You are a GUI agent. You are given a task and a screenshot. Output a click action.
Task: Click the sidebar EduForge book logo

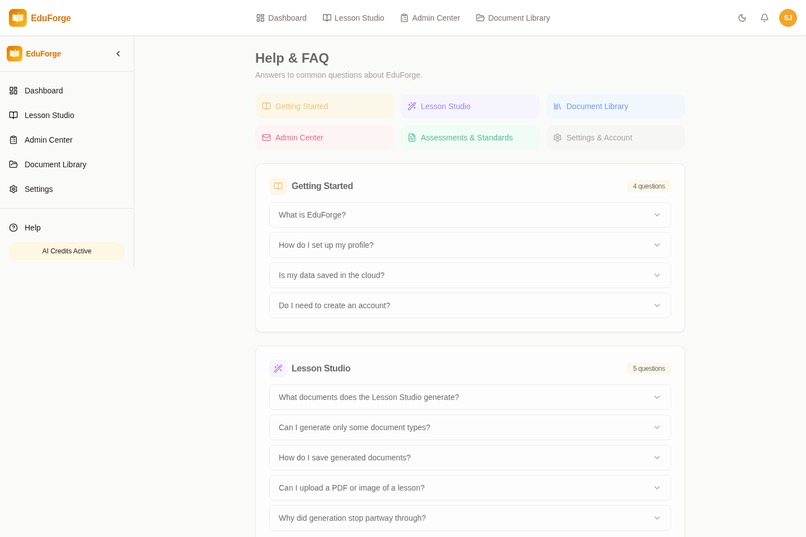coord(14,53)
